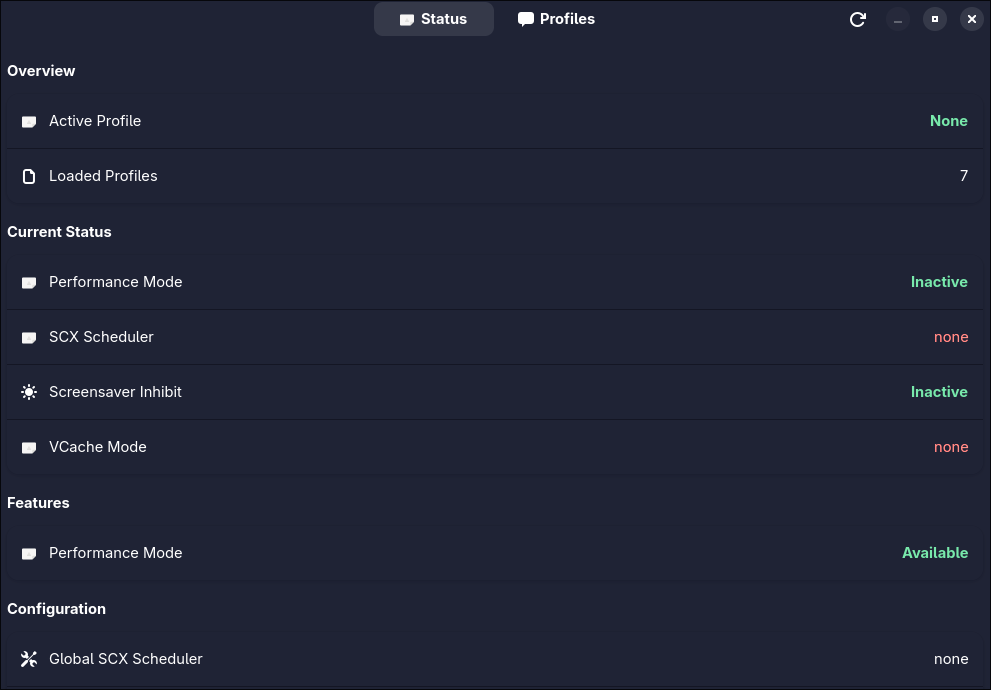Click the Global SCX Scheduler none value
Screen dimensions: 991x690
tap(951, 659)
